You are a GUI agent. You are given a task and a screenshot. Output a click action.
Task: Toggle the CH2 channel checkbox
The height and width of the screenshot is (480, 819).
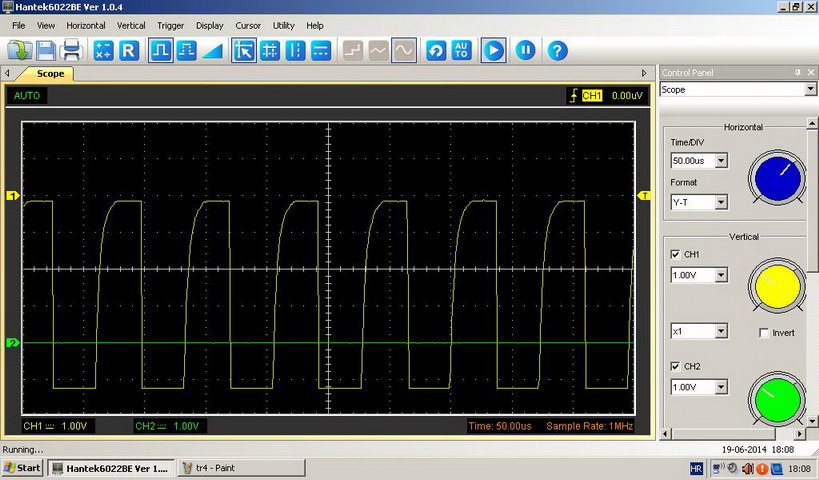pyautogui.click(x=675, y=366)
